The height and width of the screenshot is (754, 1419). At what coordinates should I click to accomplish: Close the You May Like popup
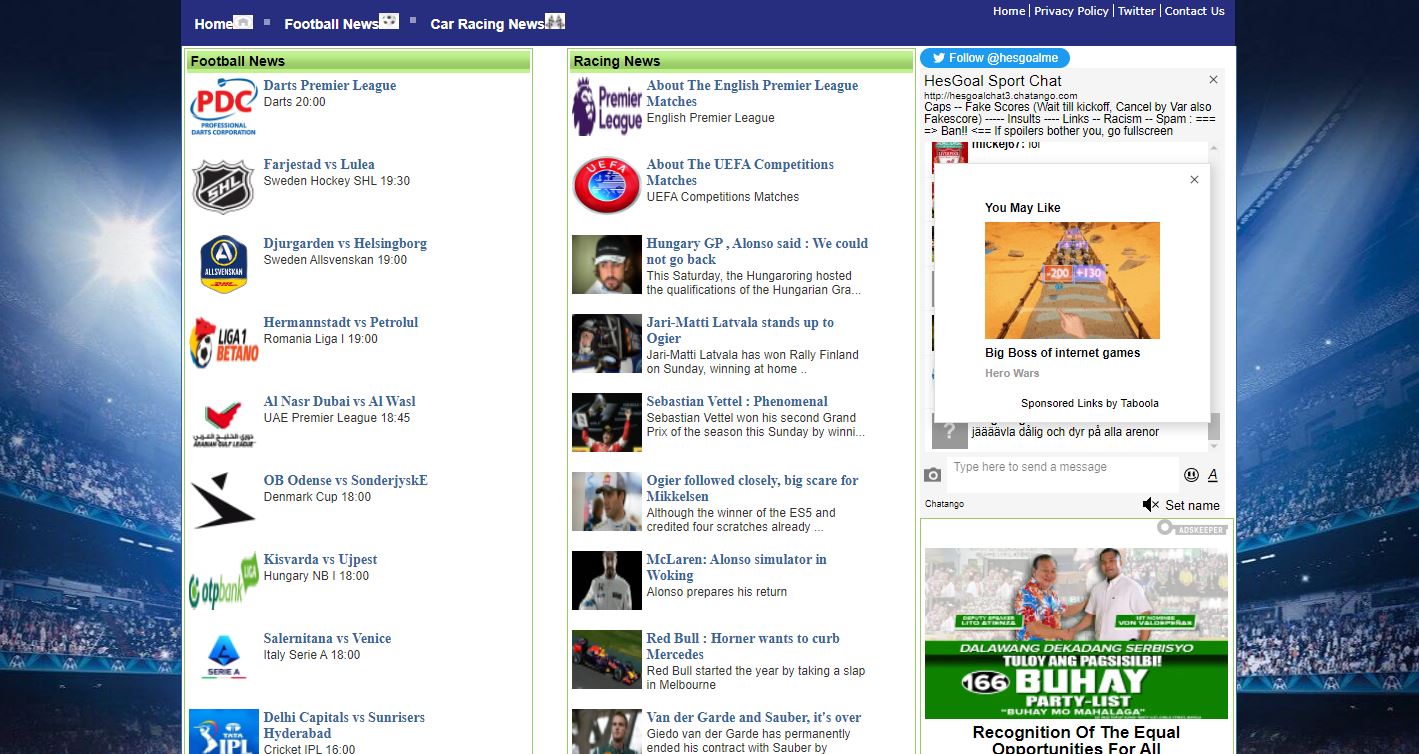[x=1194, y=180]
